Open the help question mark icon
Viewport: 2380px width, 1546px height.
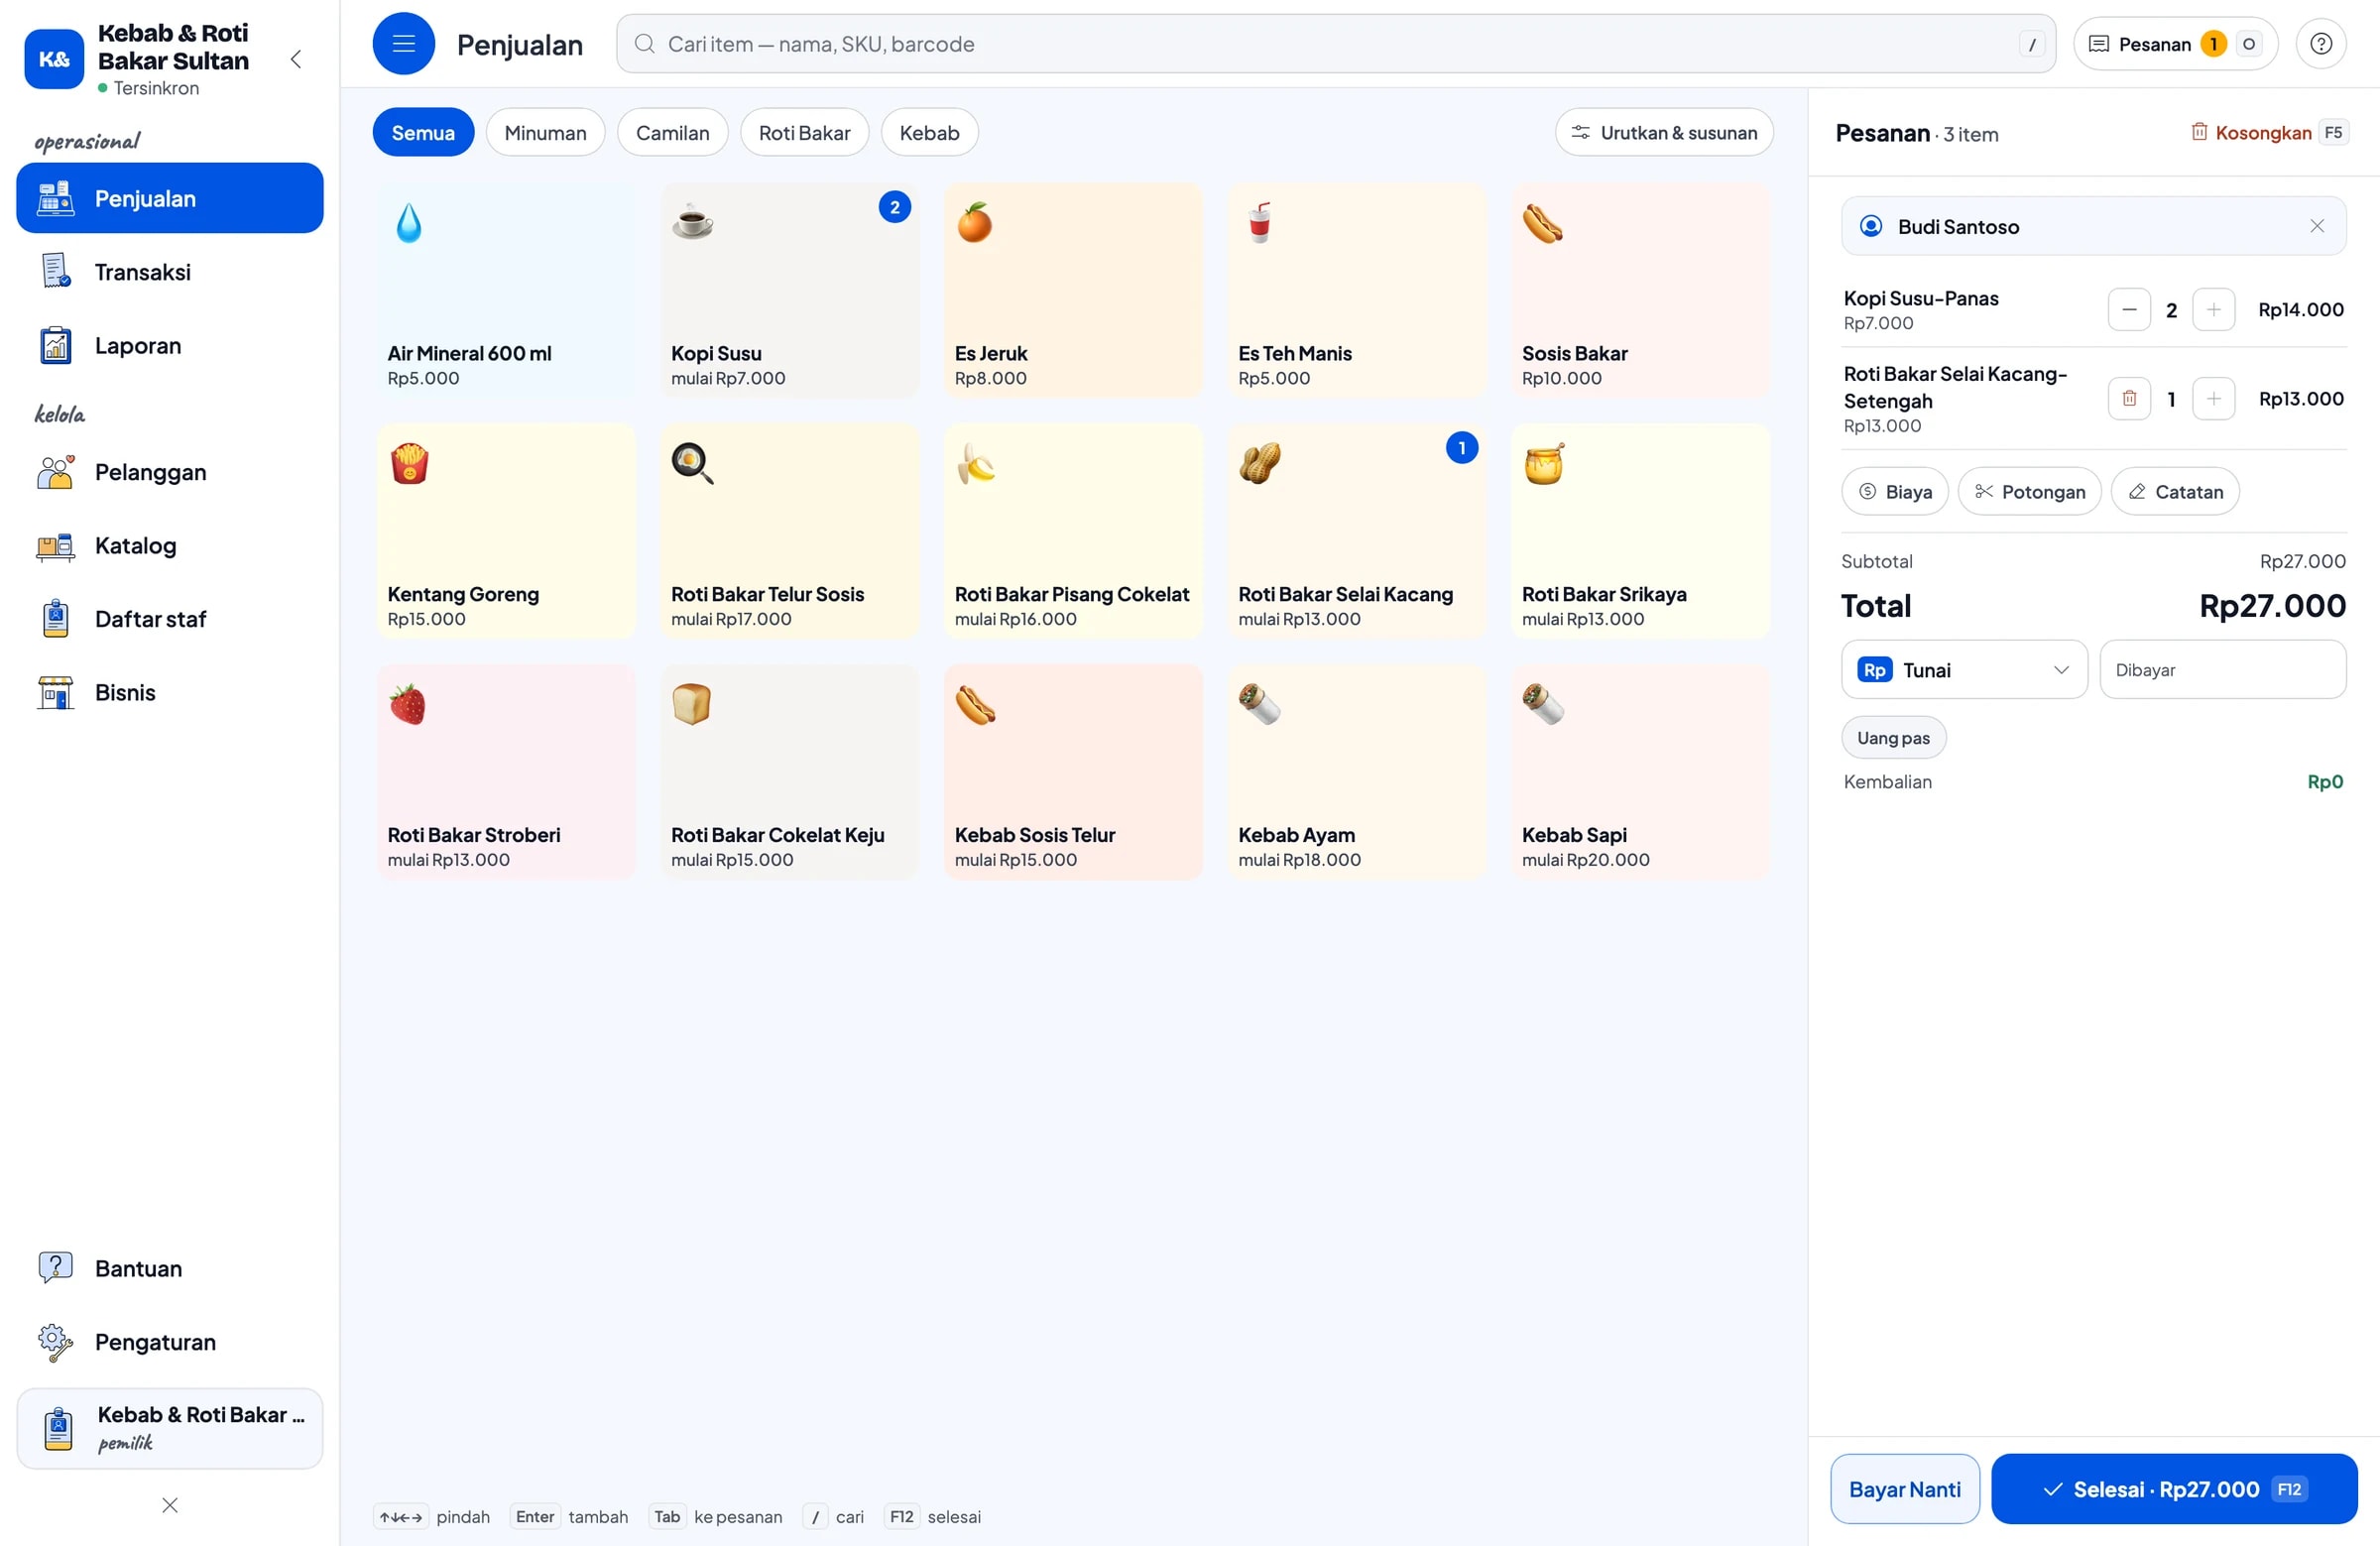click(x=2321, y=44)
